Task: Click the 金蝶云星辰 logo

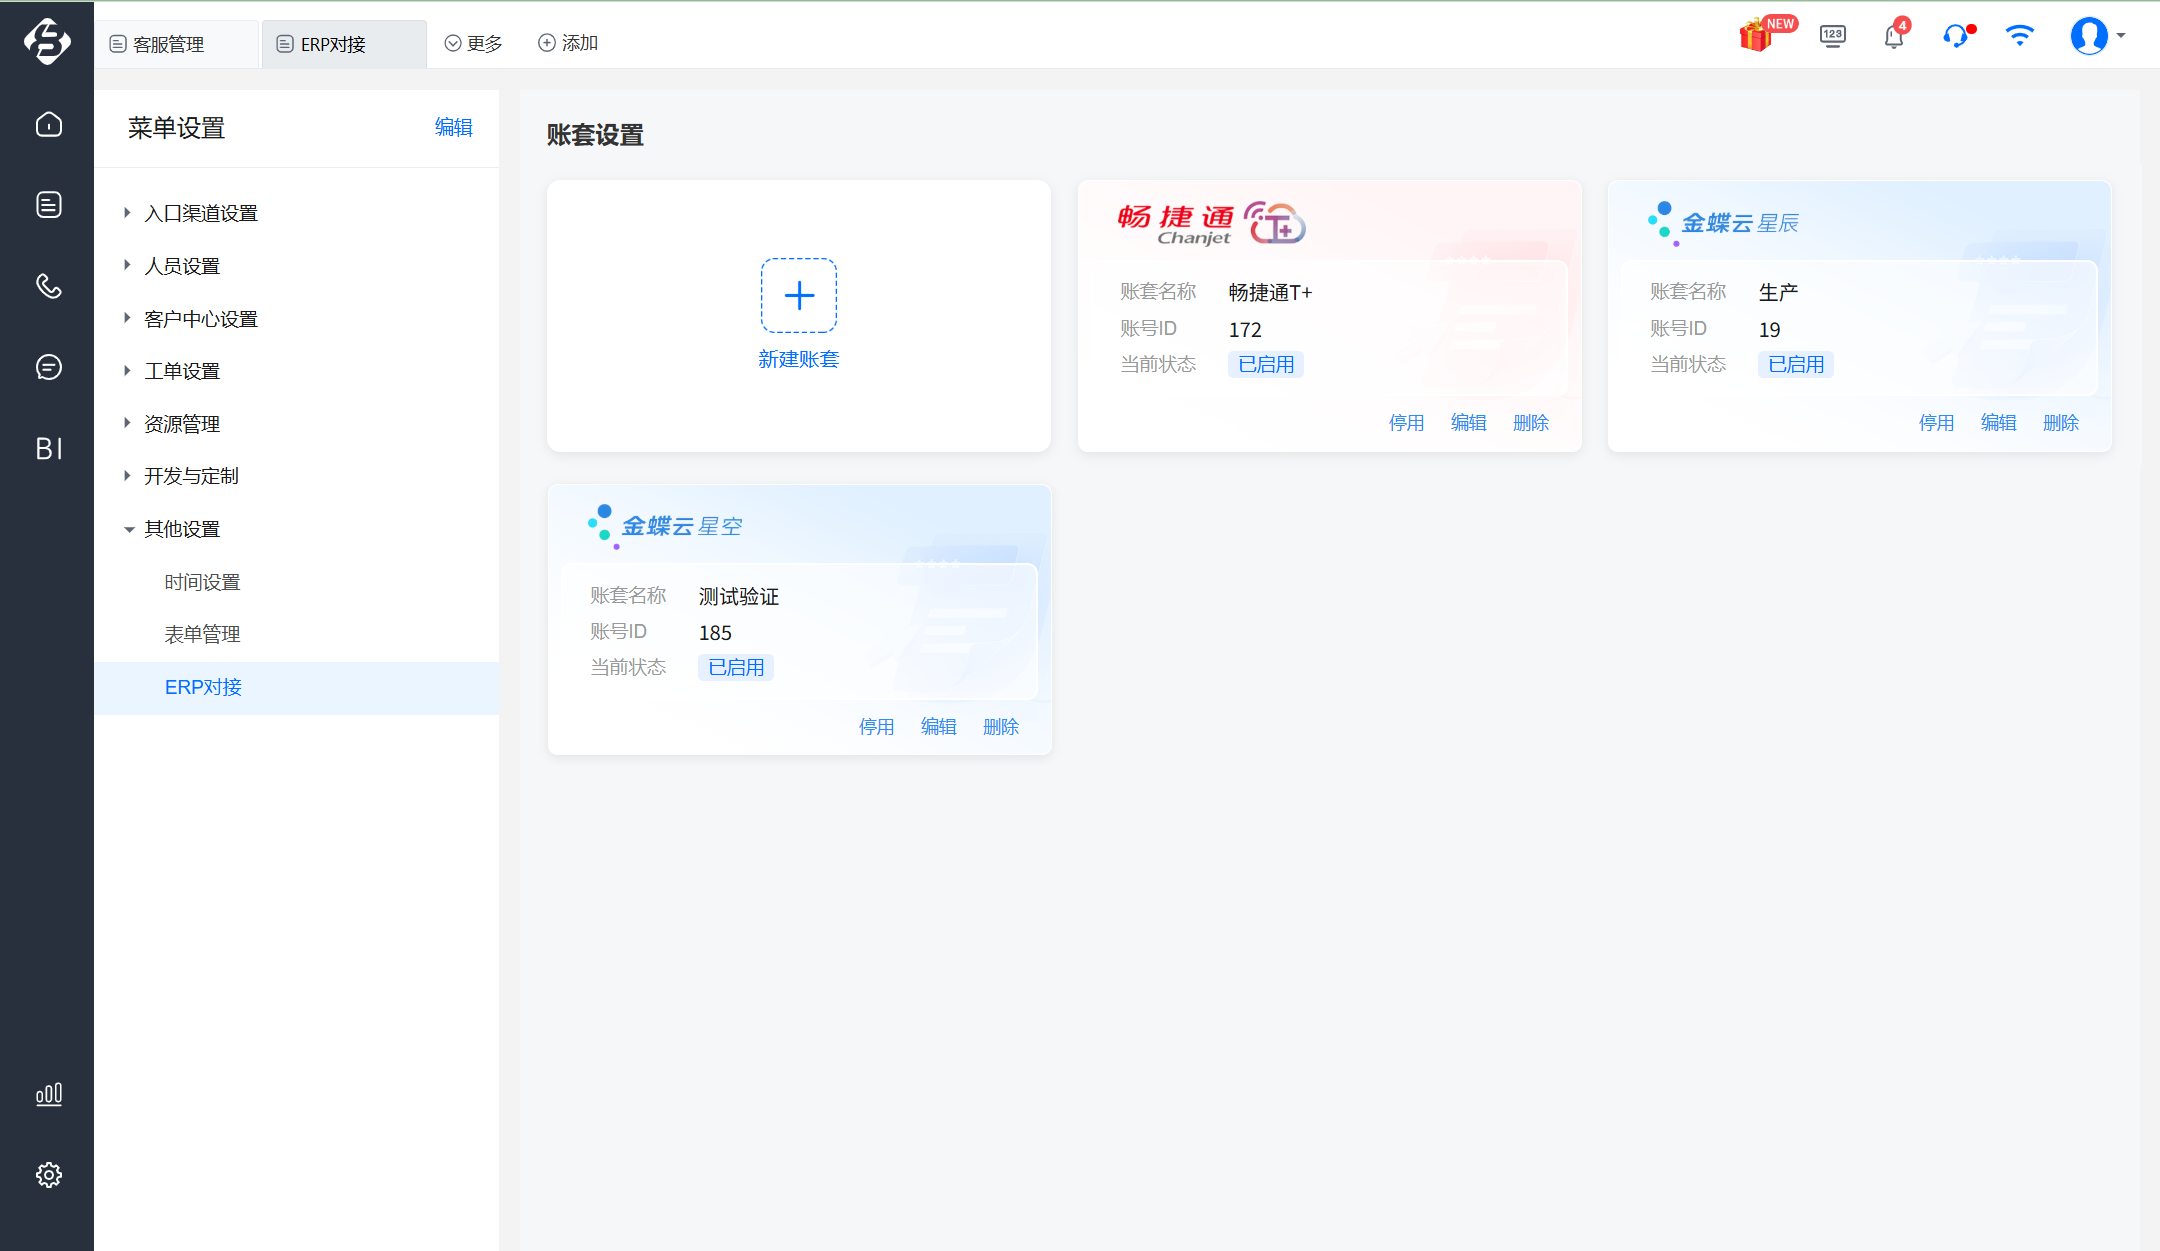Action: coord(1724,223)
